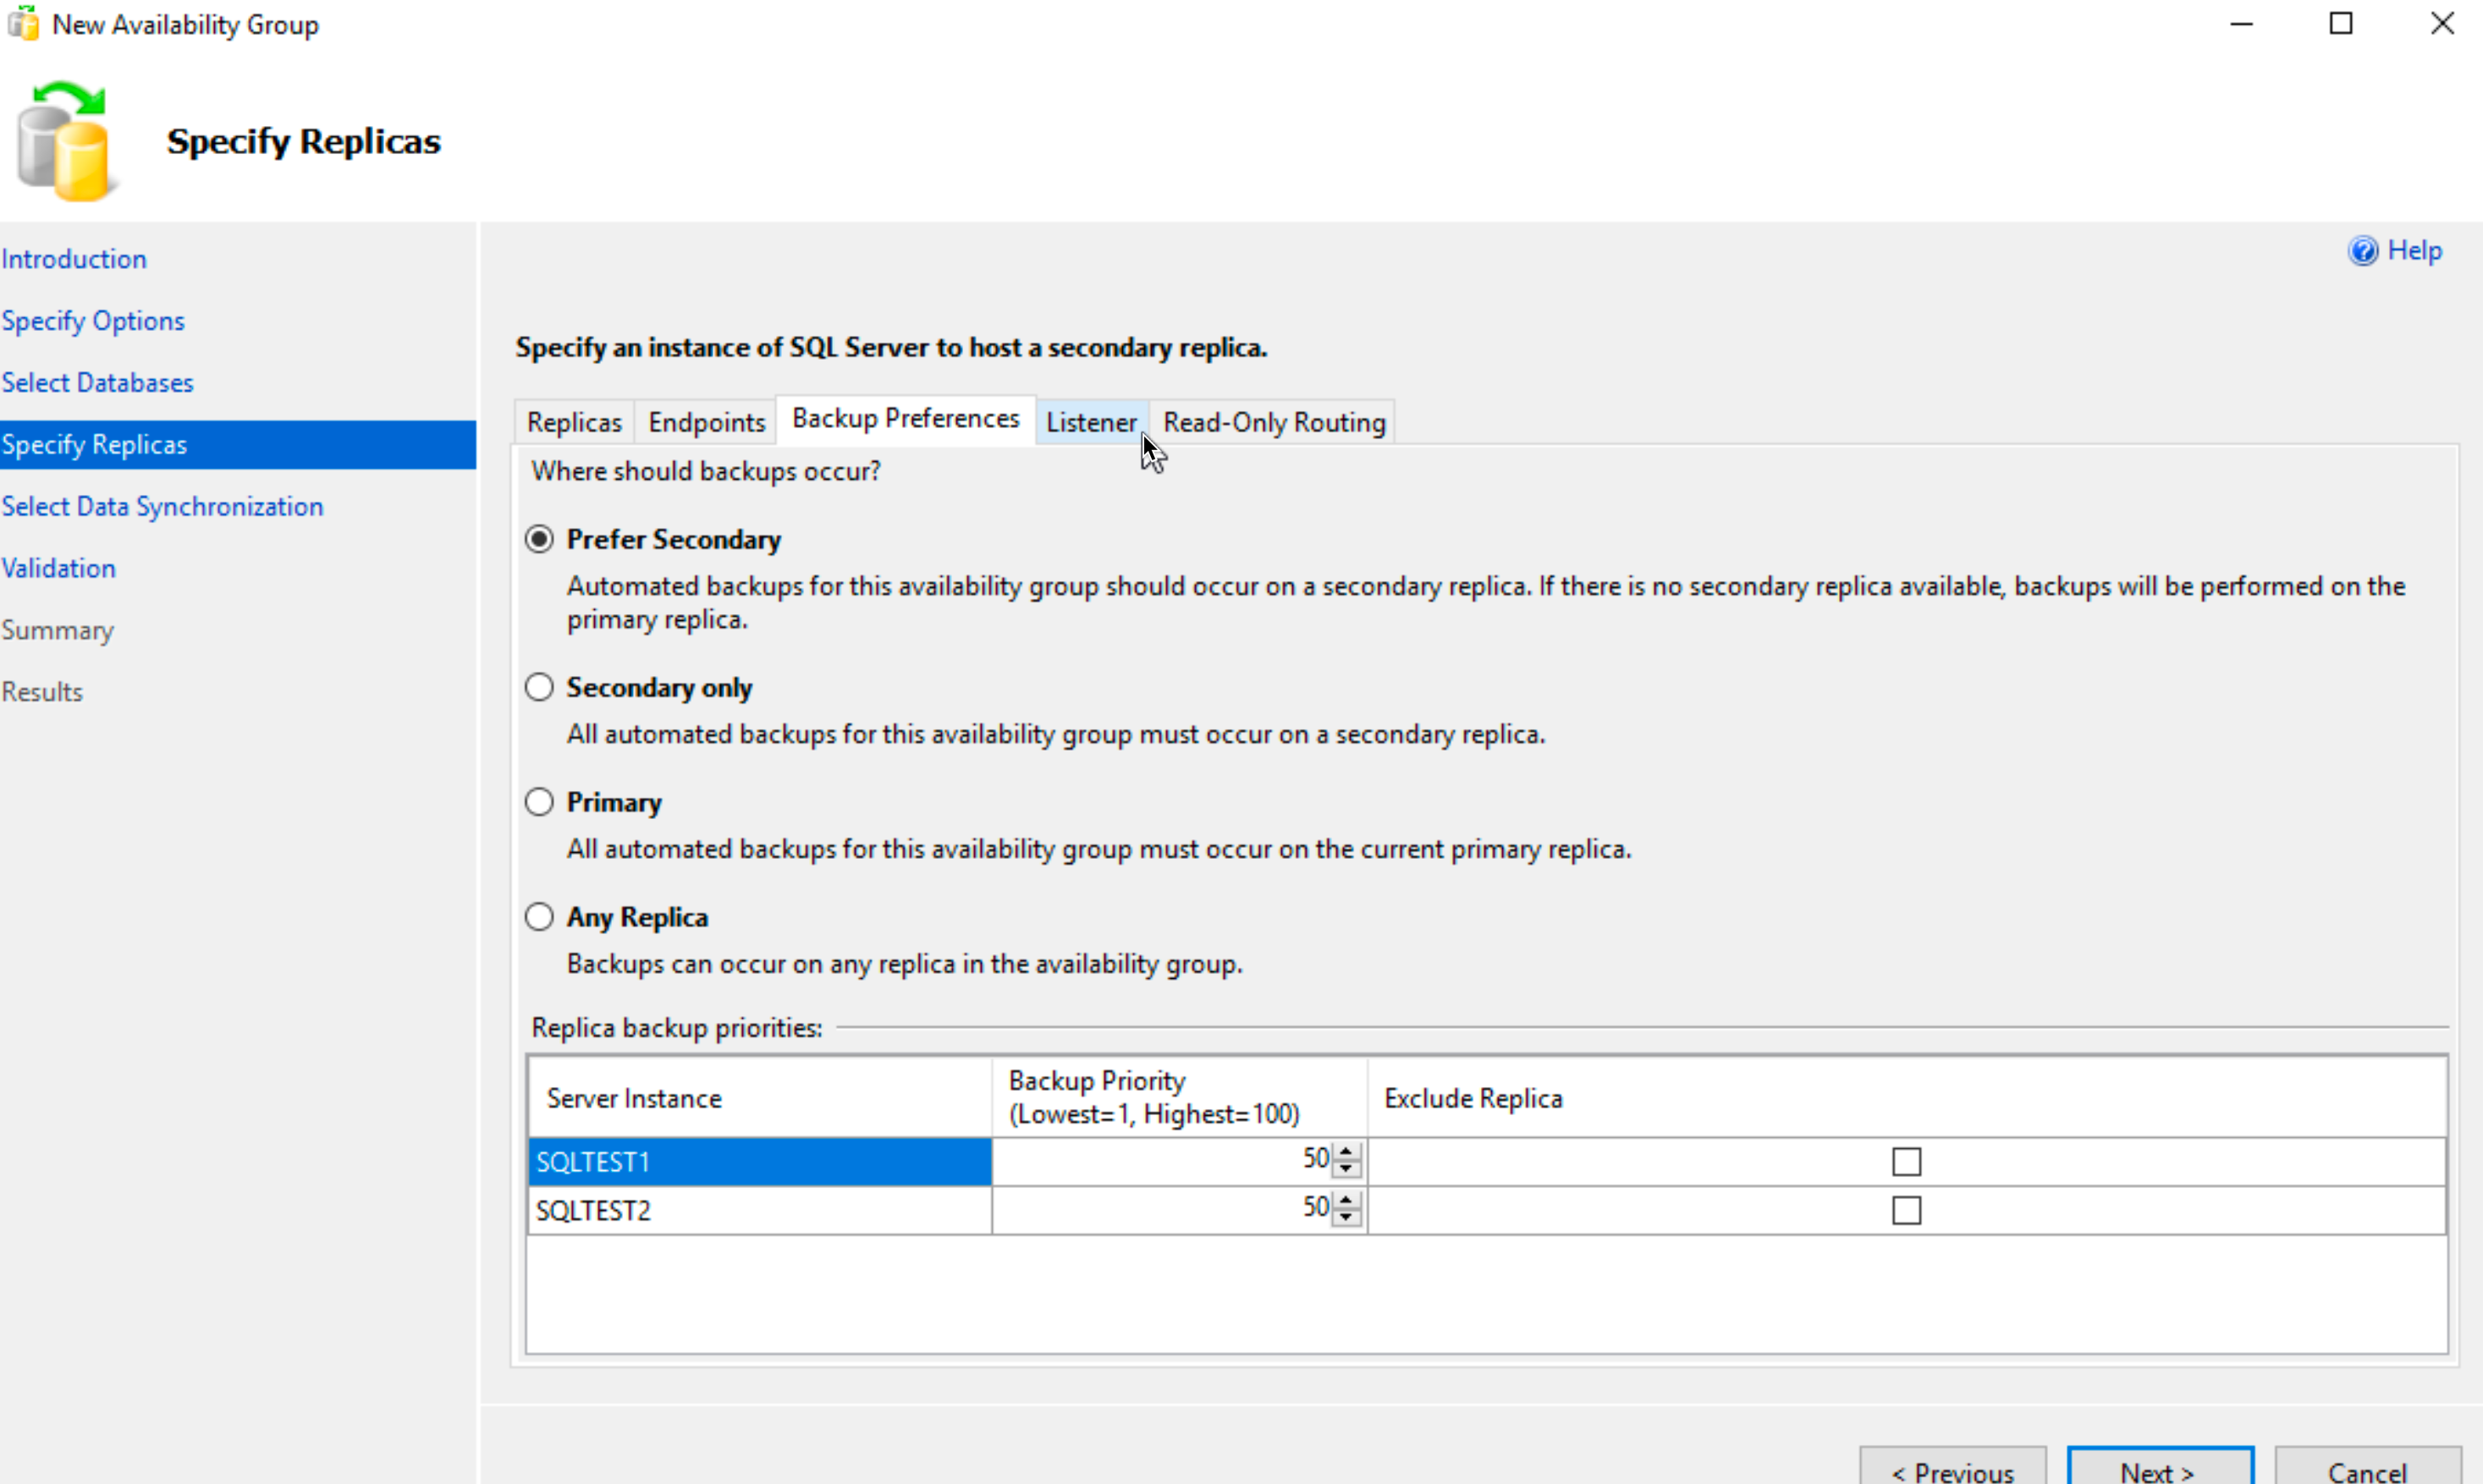Switch to the Read-Only Routing tab
2483x1484 pixels.
[1274, 423]
